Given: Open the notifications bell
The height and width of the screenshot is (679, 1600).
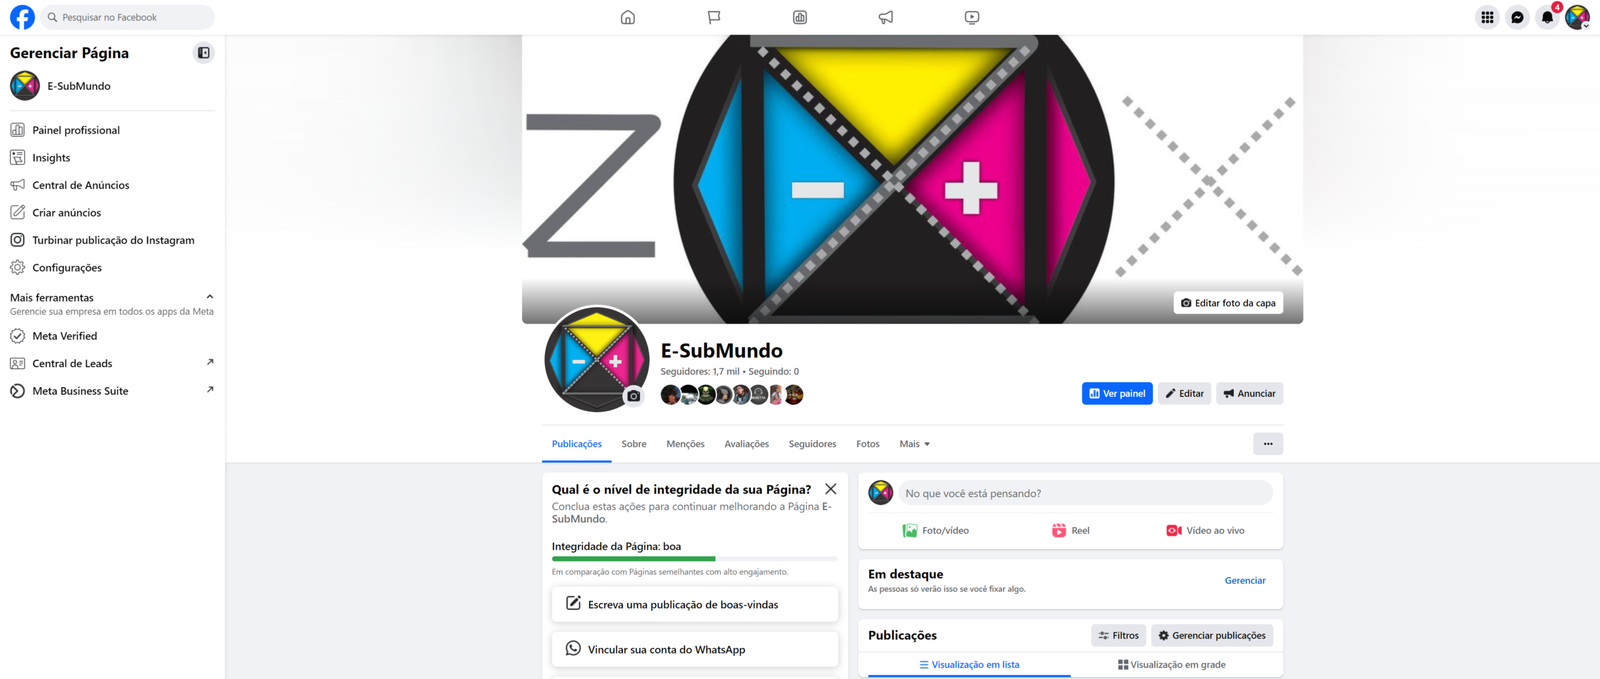Looking at the screenshot, I should coord(1547,17).
